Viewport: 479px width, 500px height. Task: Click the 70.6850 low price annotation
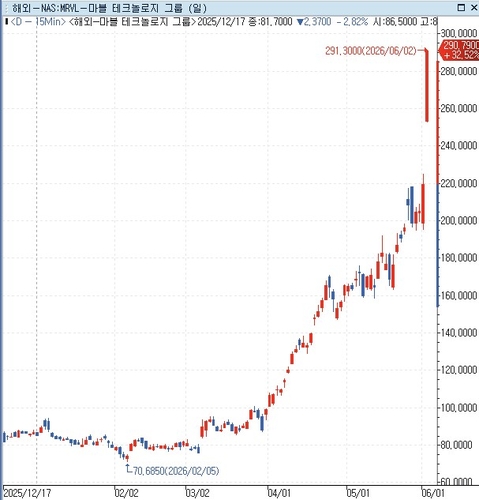176,471
